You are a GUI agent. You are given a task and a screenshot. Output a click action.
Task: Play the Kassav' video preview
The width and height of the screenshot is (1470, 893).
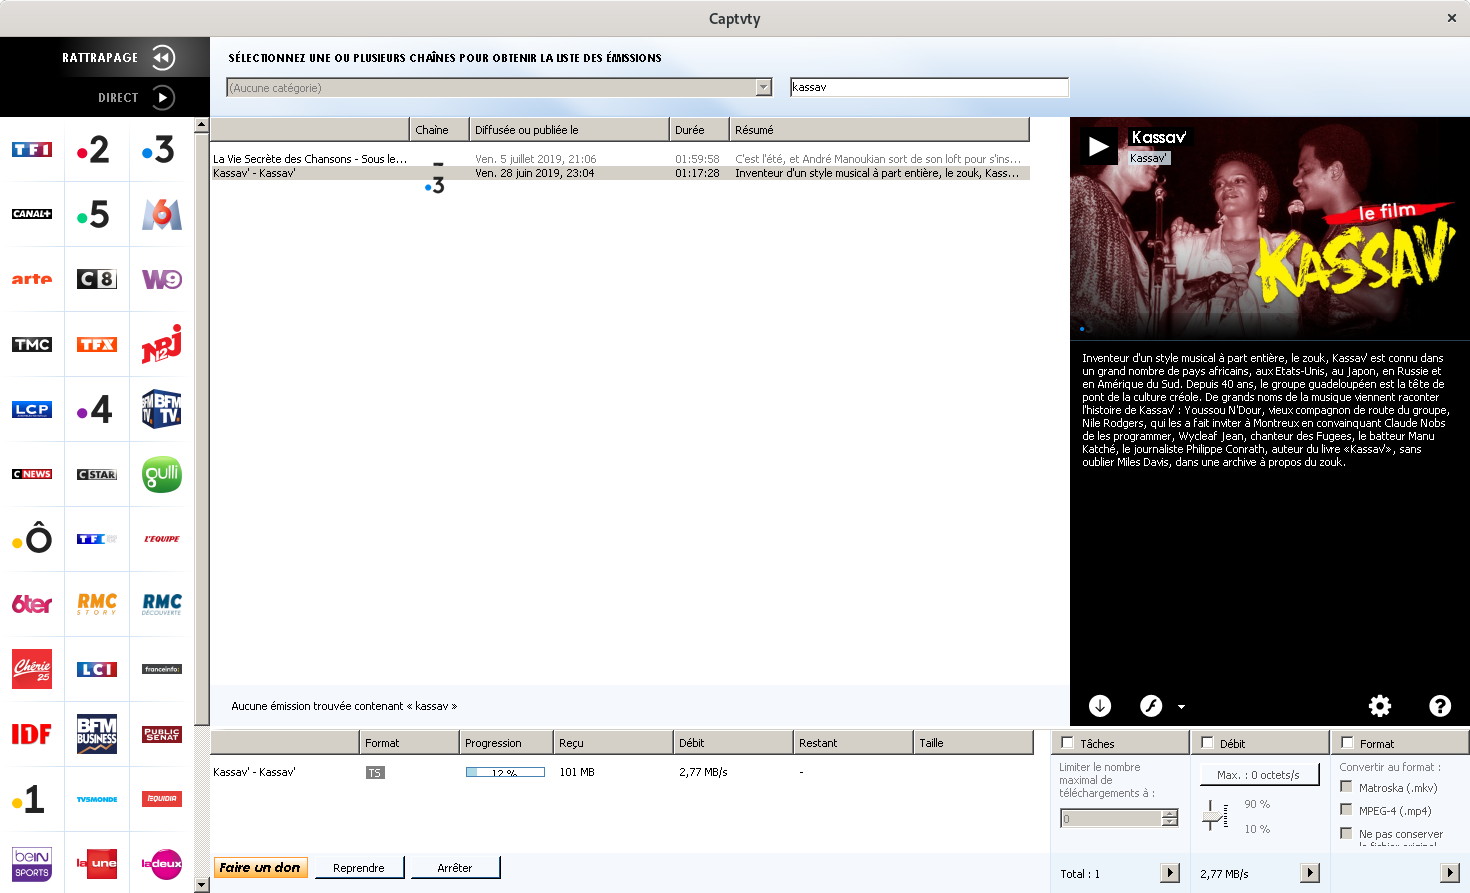click(1098, 147)
